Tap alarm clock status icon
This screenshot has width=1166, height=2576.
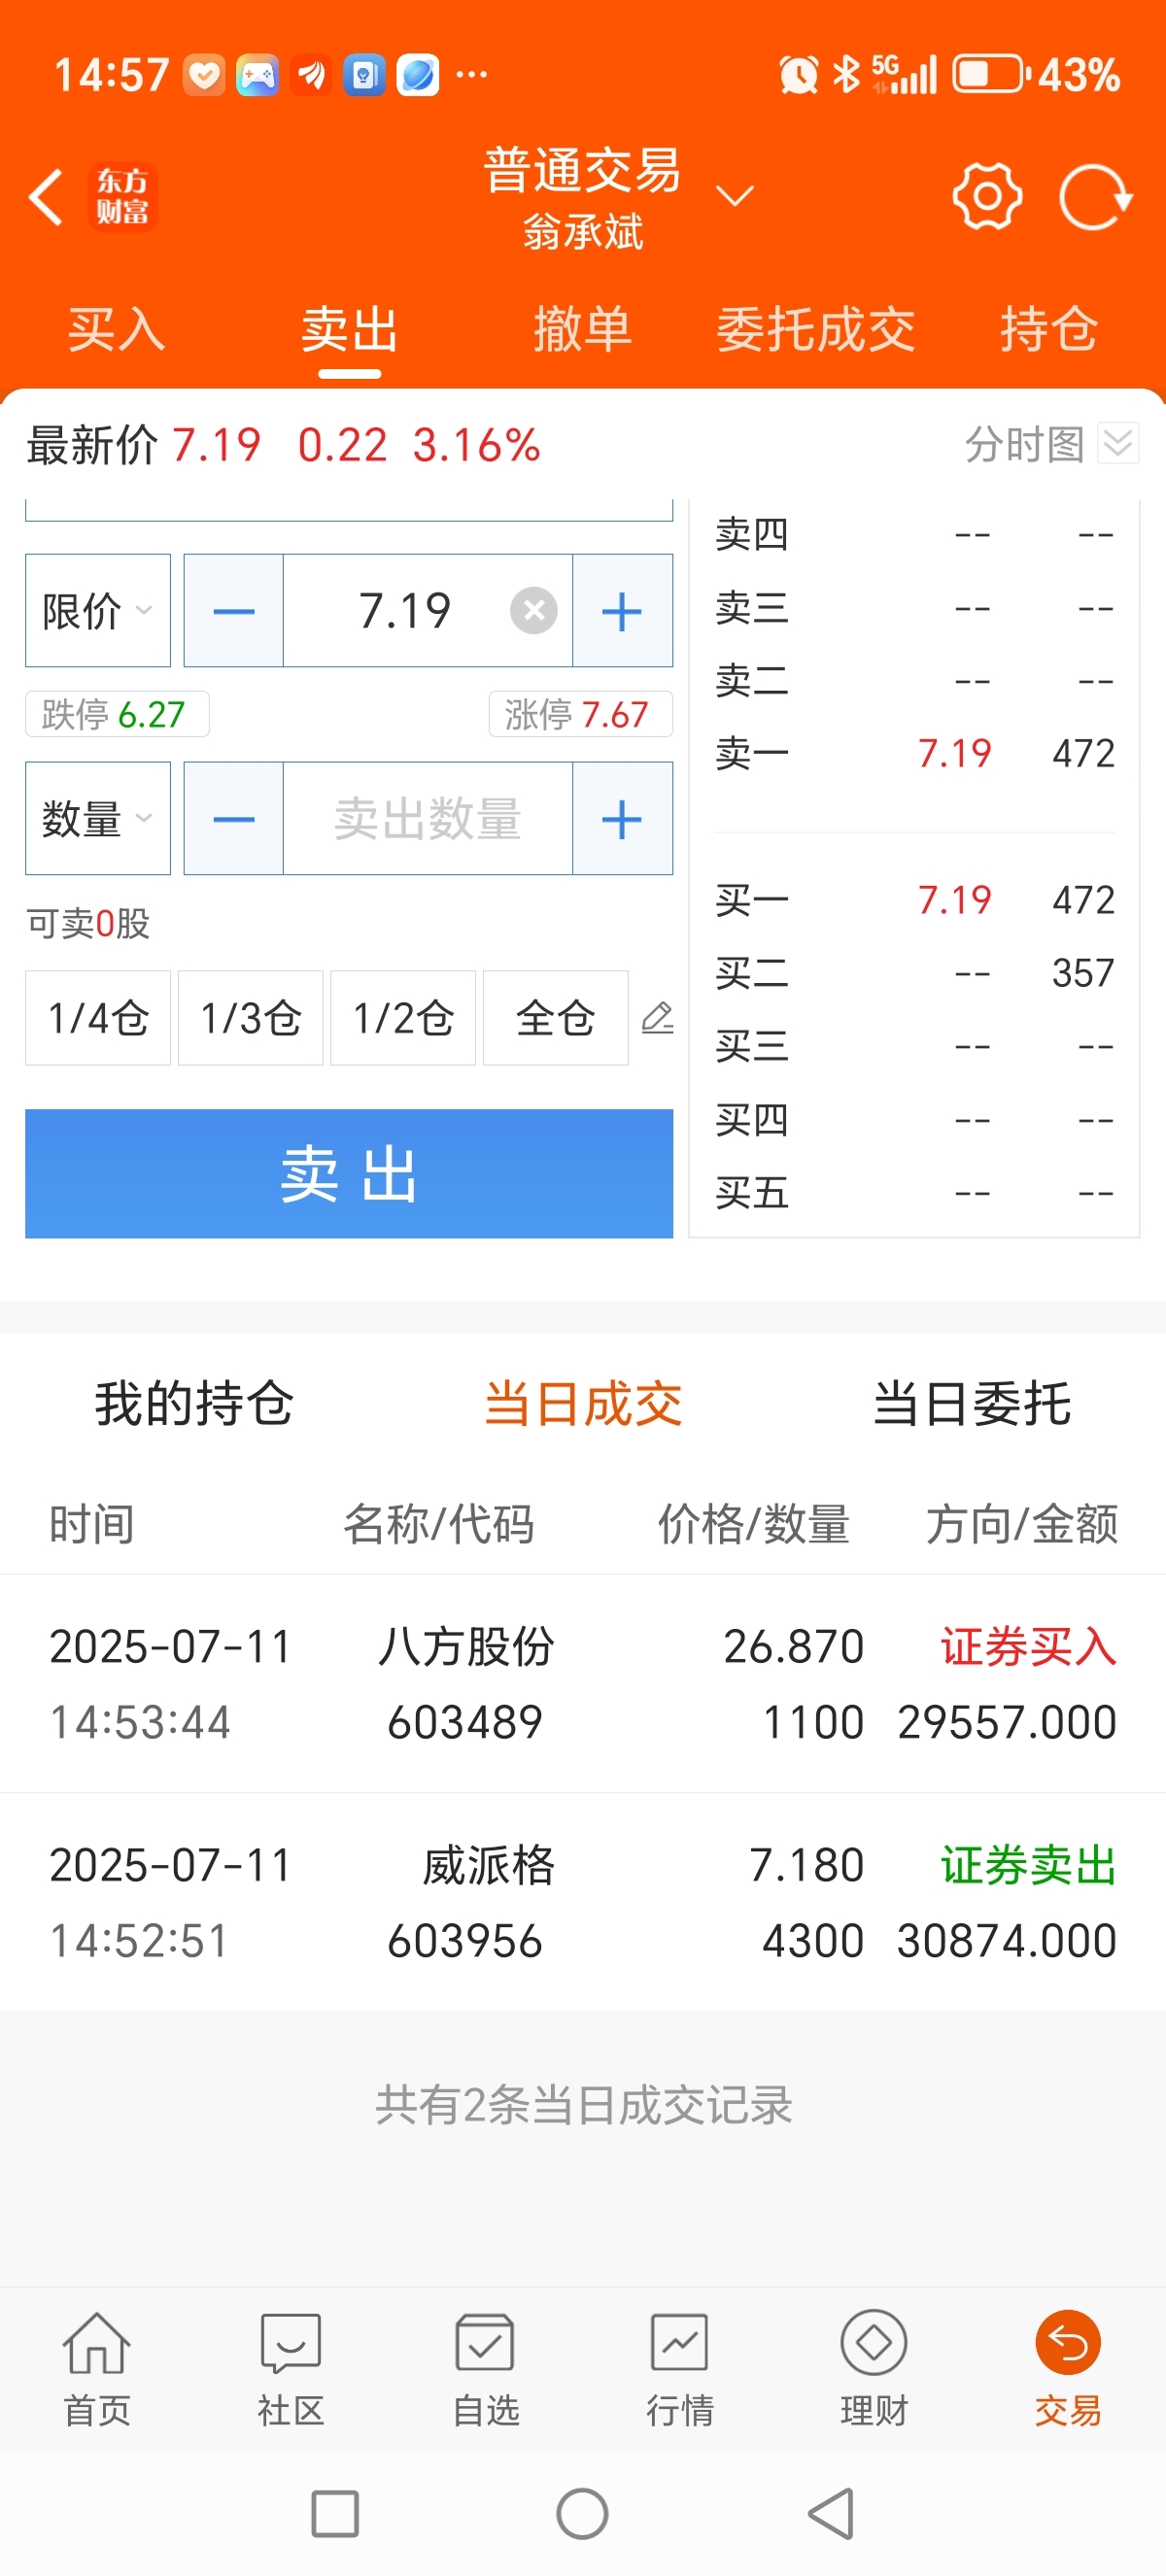pyautogui.click(x=798, y=75)
